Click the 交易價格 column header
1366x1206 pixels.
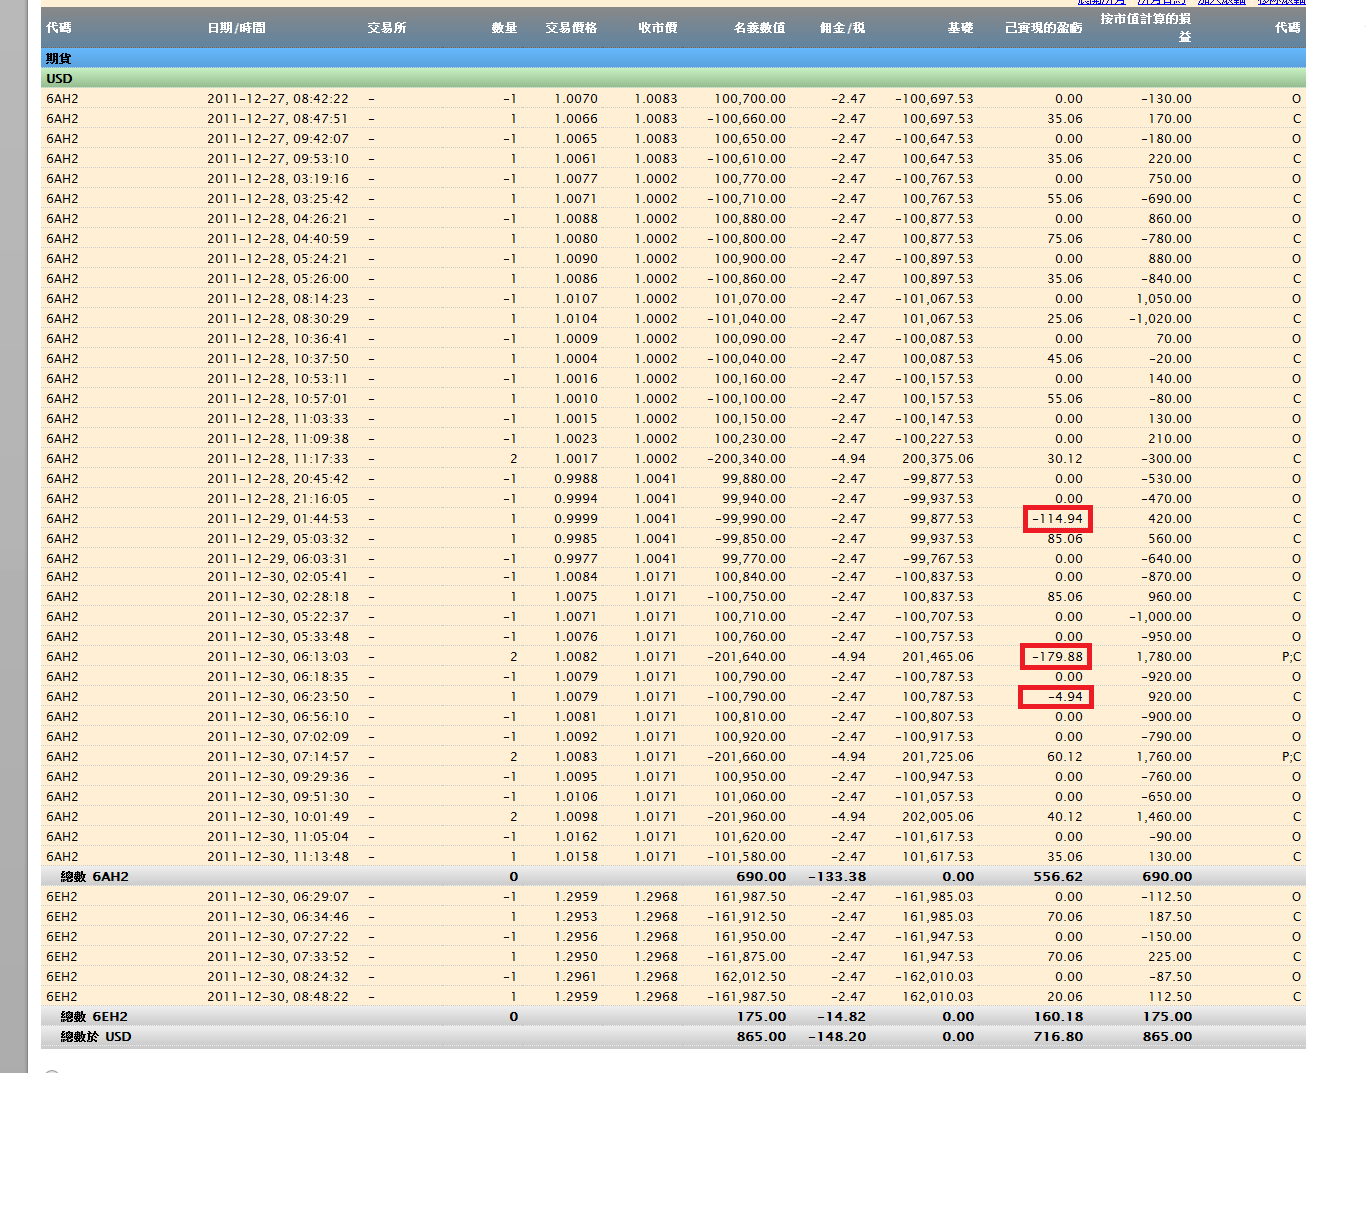tap(571, 28)
